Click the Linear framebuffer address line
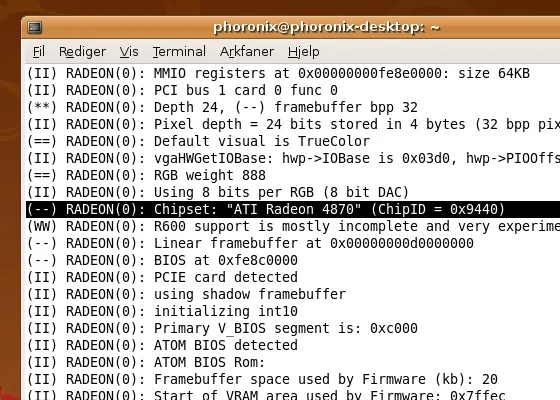Screen dimensions: 560x400 [250, 243]
